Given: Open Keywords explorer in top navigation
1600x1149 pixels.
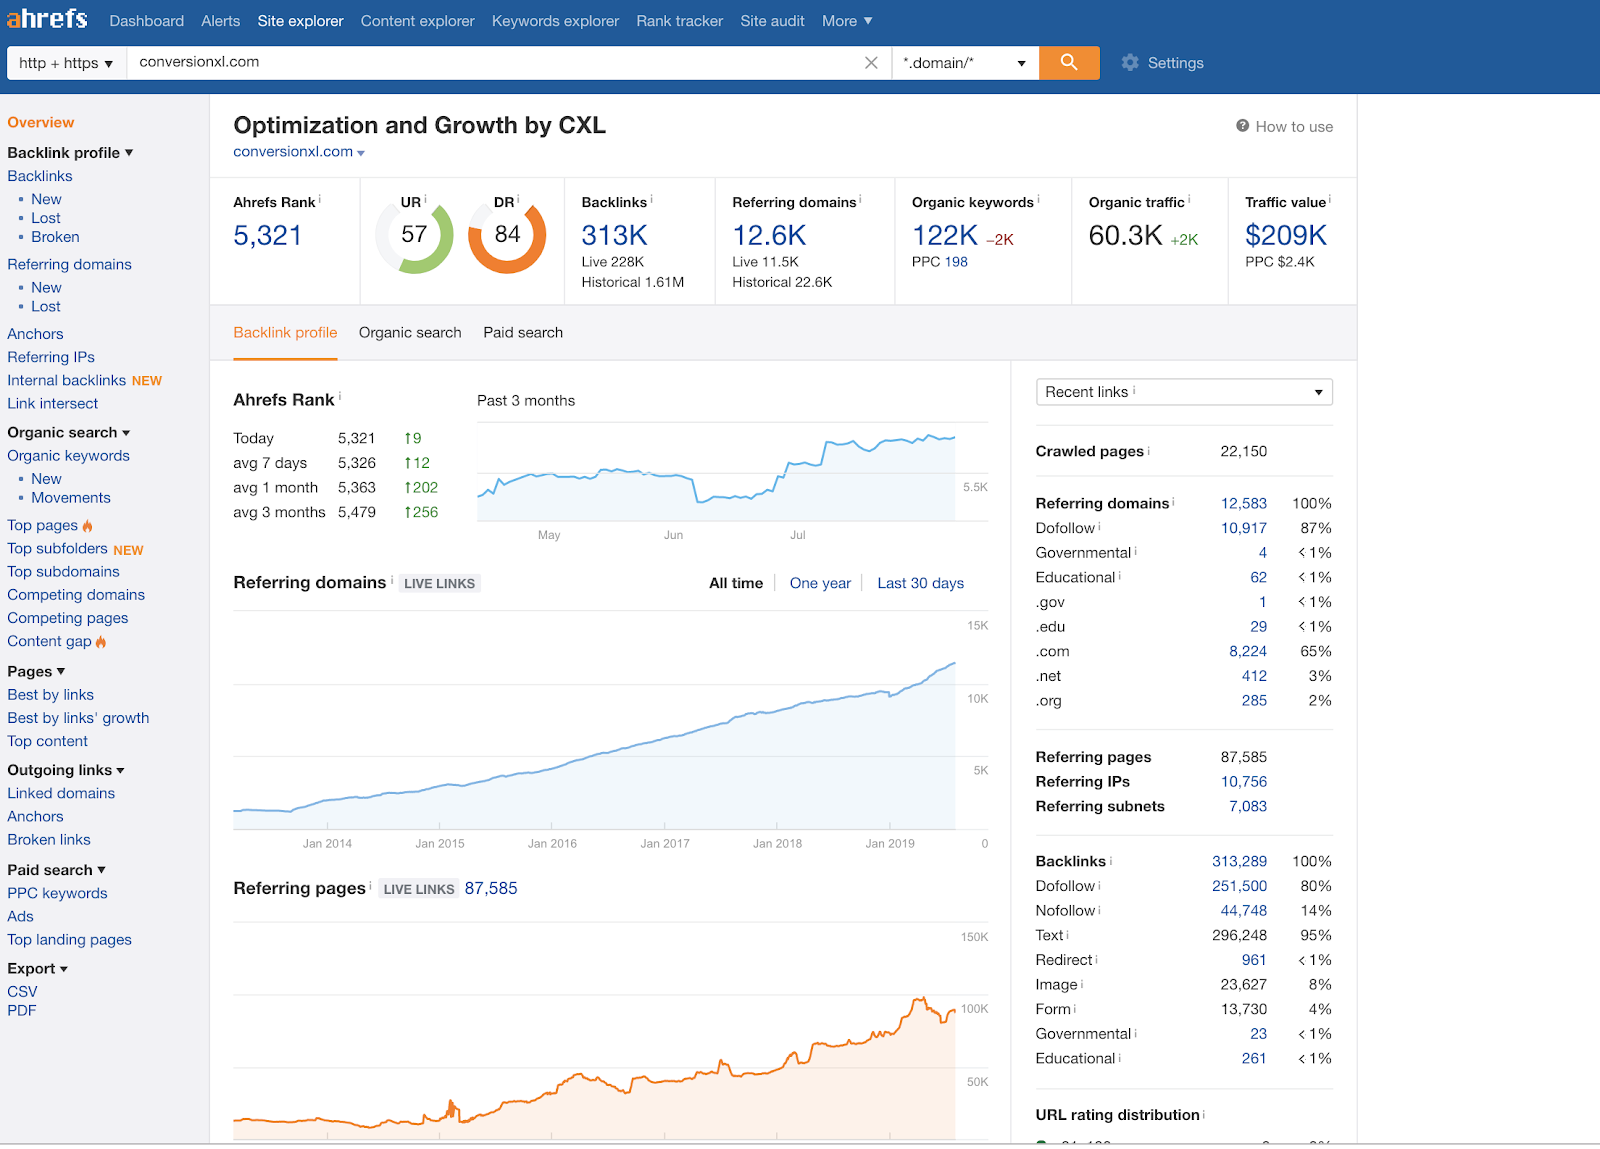Looking at the screenshot, I should (555, 21).
